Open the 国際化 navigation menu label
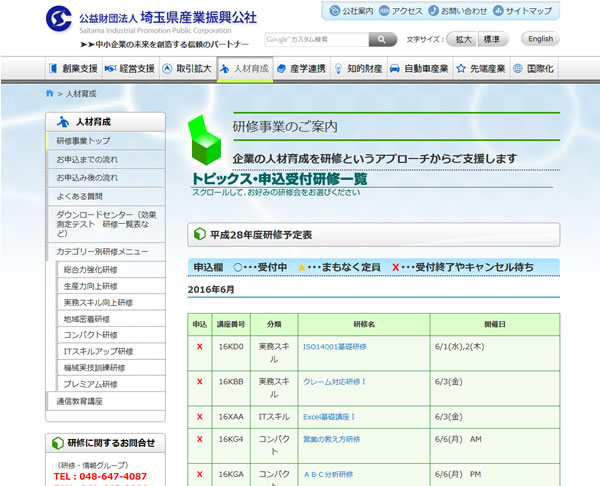Screen dimensions: 600x486 pos(540,69)
